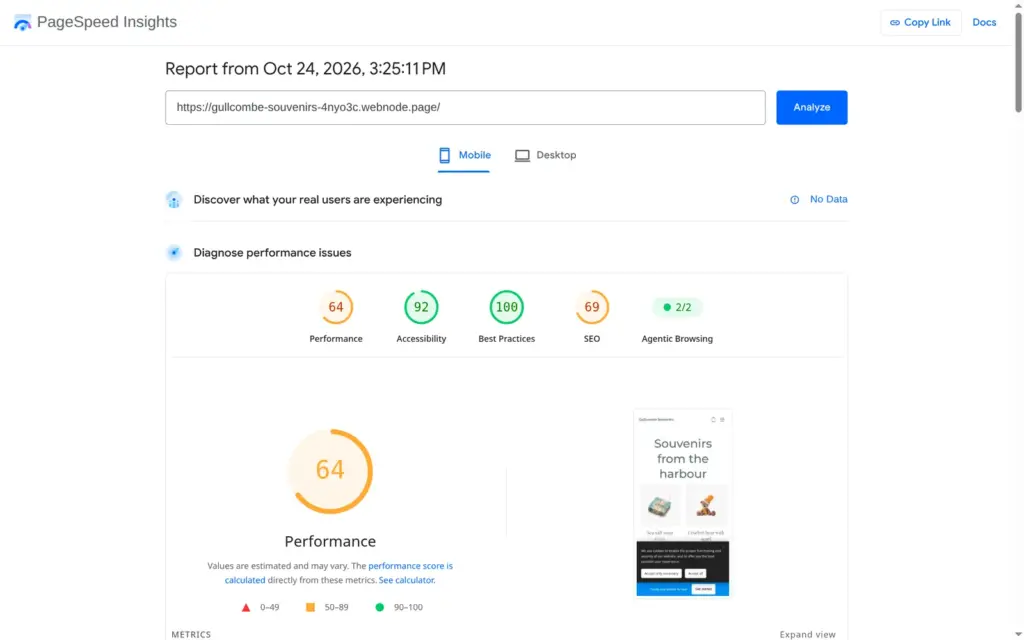Click the red triangle 0–49 legend icon
The width and height of the screenshot is (1024, 640).
pos(246,607)
